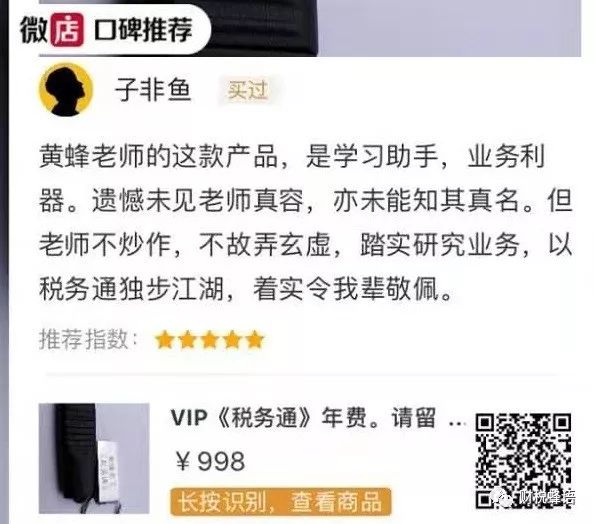The image size is (594, 524).
Task: Tap the 买过 purchased badge
Action: (248, 90)
